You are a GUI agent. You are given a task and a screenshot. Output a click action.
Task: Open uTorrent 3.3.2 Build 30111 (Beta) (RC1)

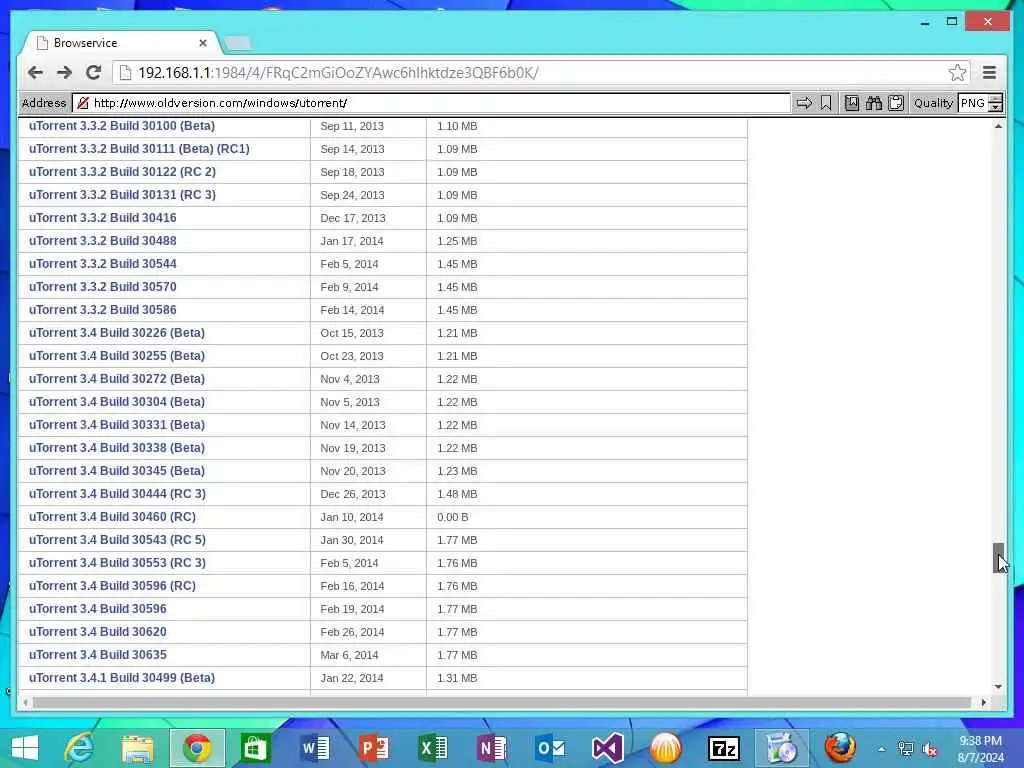tap(139, 148)
